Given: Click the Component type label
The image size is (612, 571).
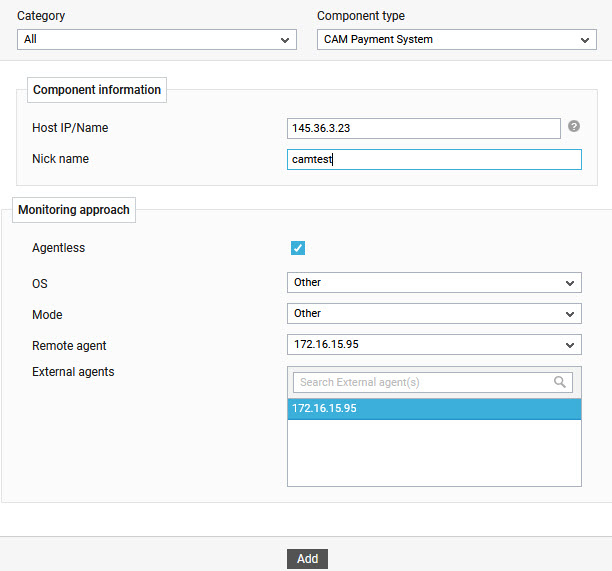Looking at the screenshot, I should tap(361, 16).
